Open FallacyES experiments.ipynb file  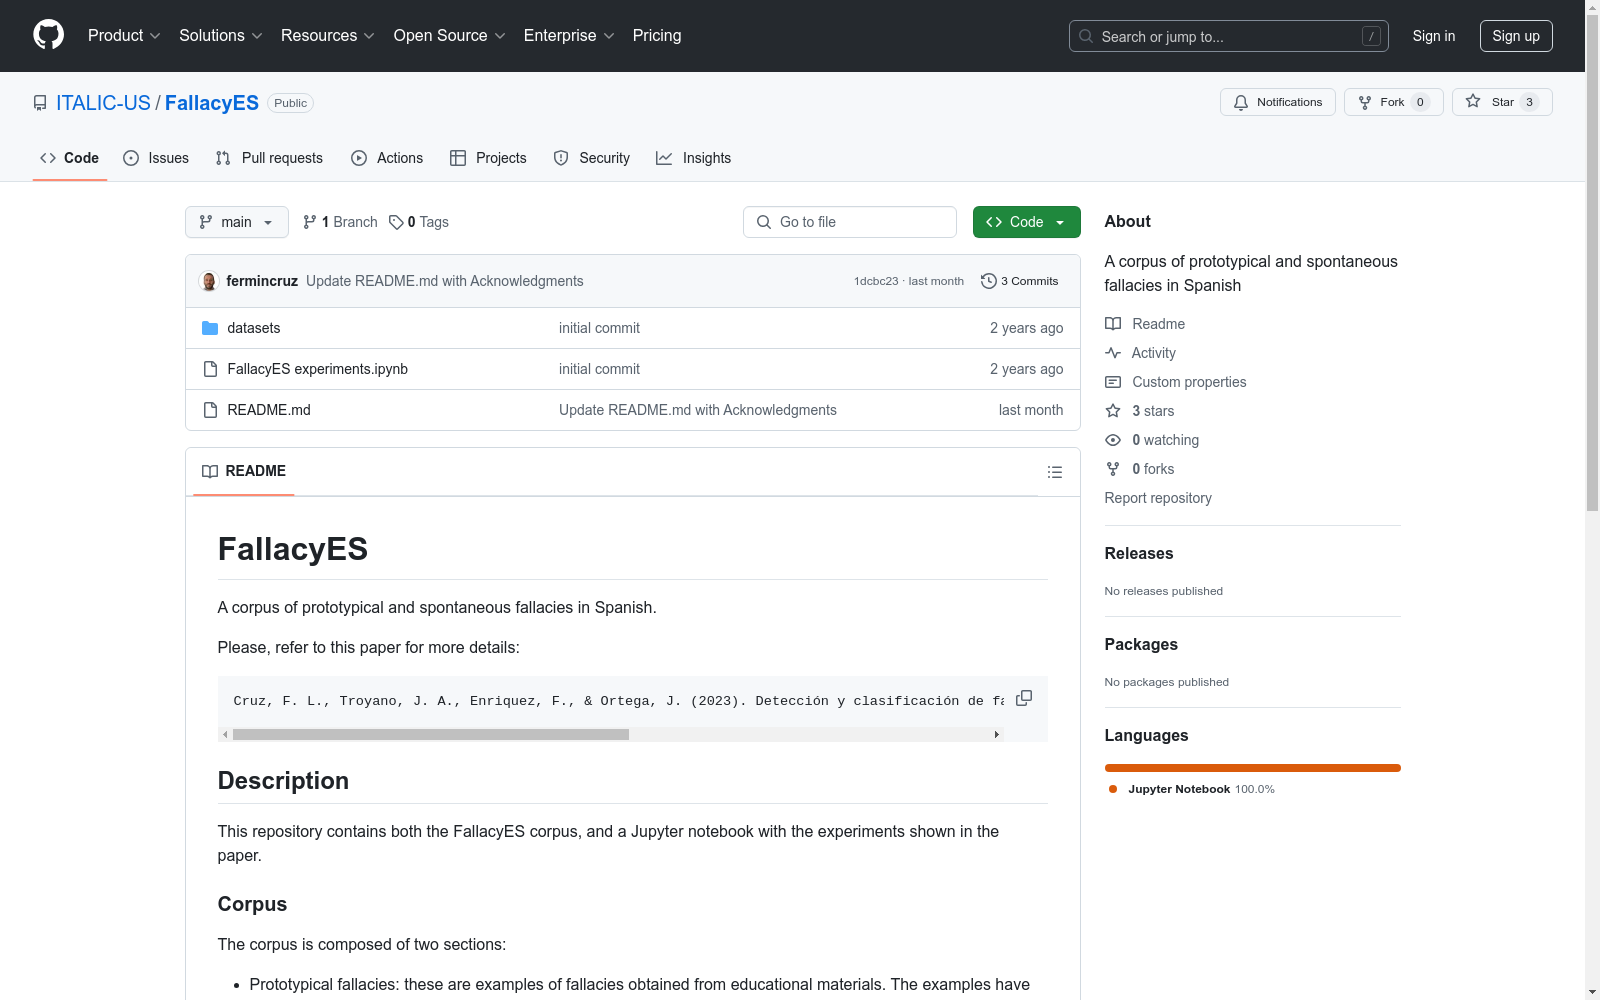(318, 369)
